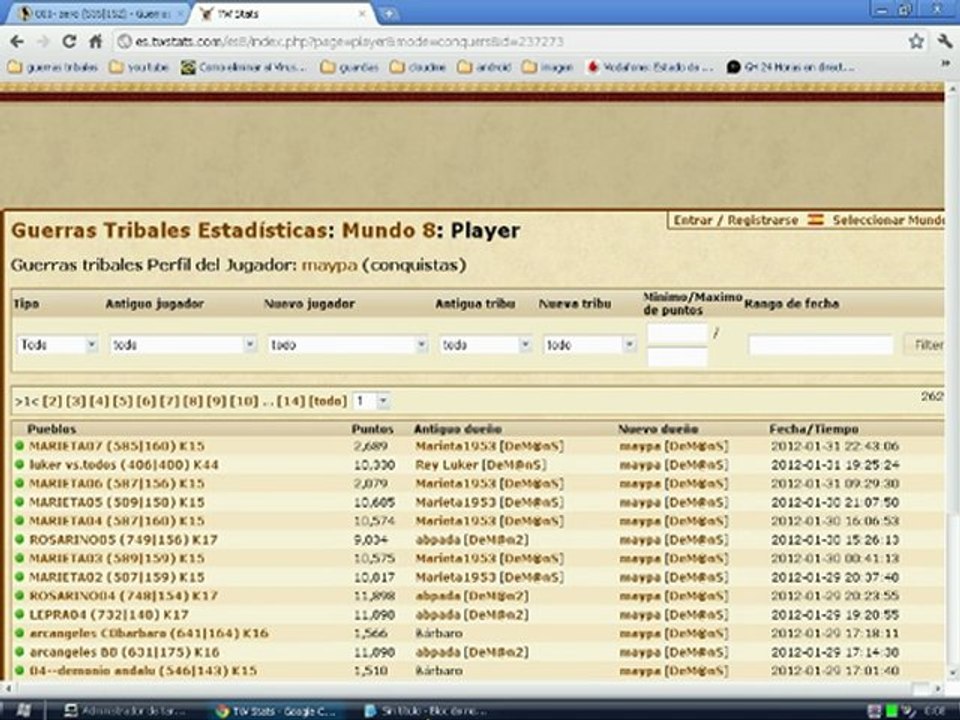Go to results page [14]

[x=291, y=402]
